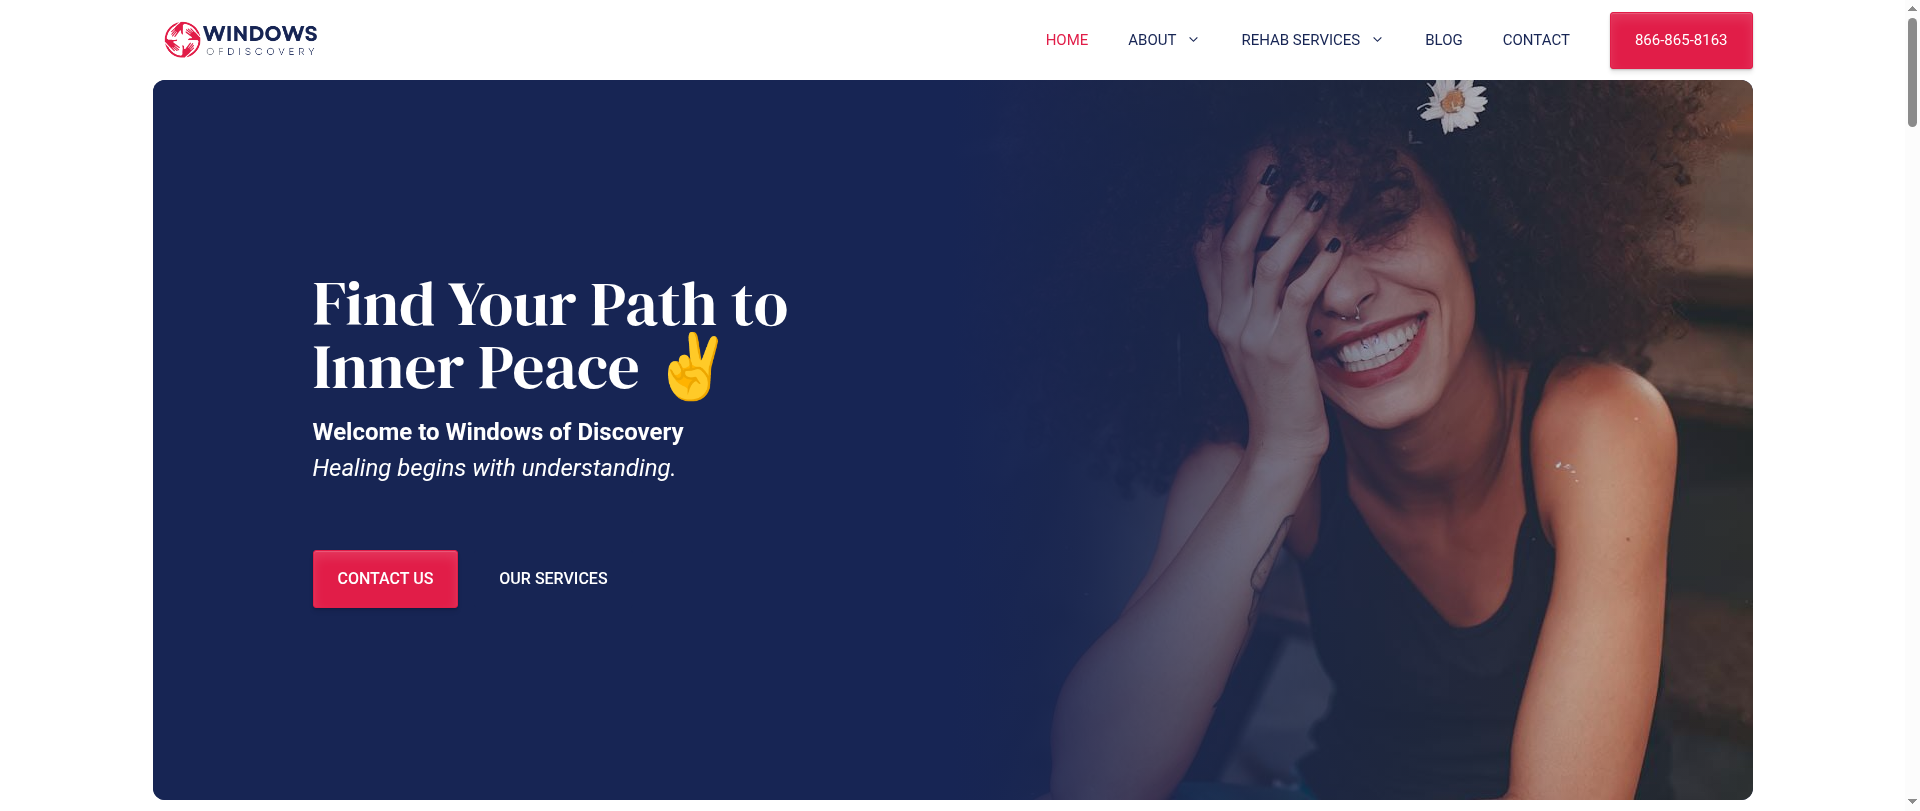
Task: Click the Windows of Discovery logo
Action: [241, 40]
